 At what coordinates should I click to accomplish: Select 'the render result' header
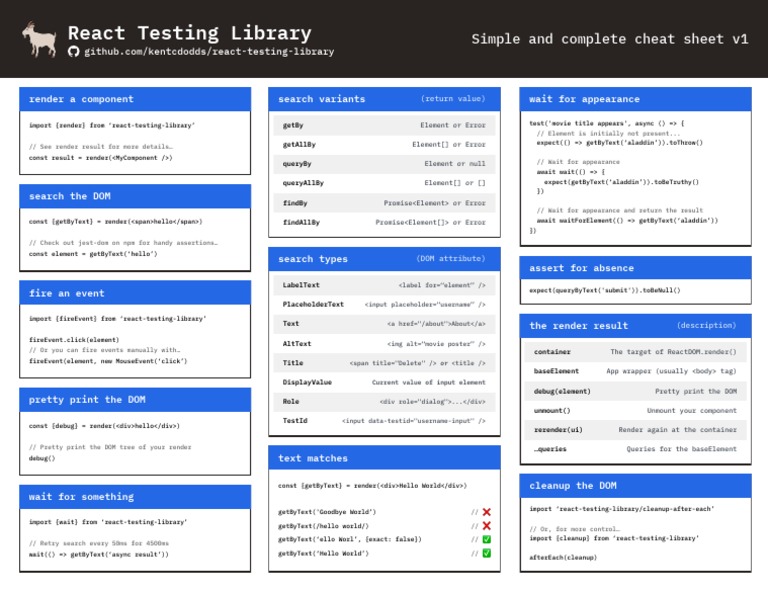click(x=635, y=326)
